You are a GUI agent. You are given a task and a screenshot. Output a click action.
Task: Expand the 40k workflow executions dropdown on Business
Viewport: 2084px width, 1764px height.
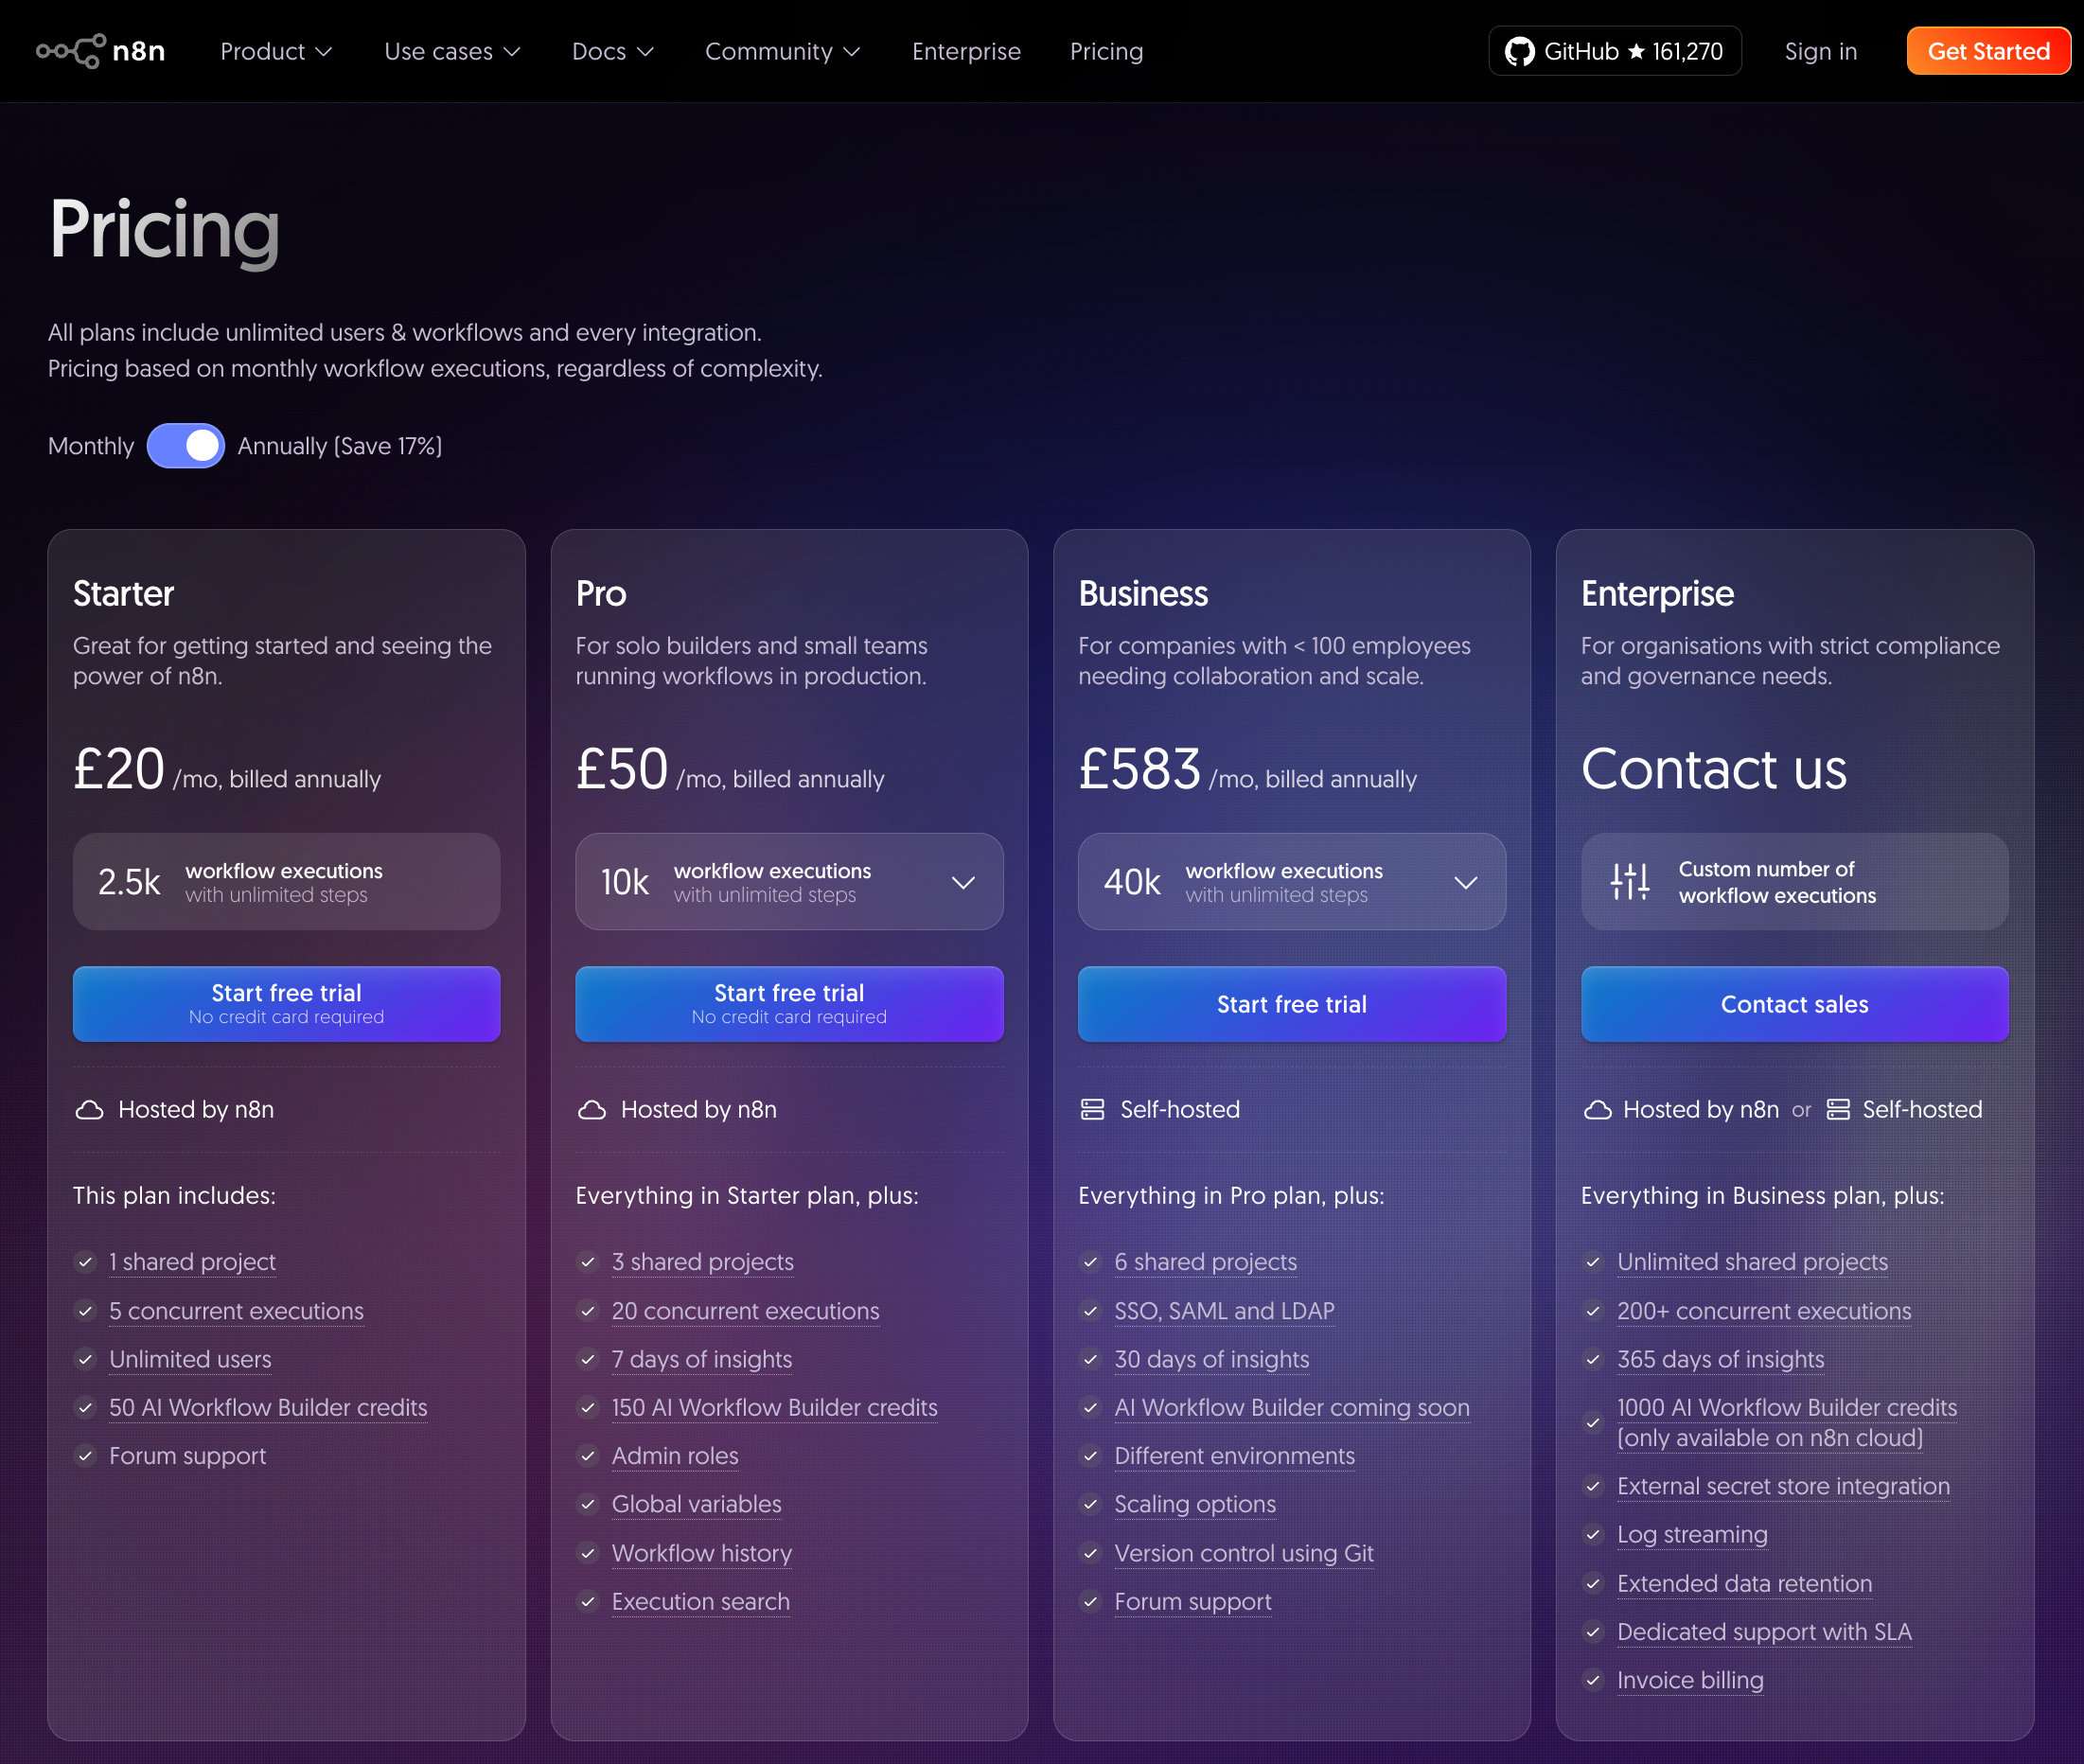click(x=1466, y=881)
